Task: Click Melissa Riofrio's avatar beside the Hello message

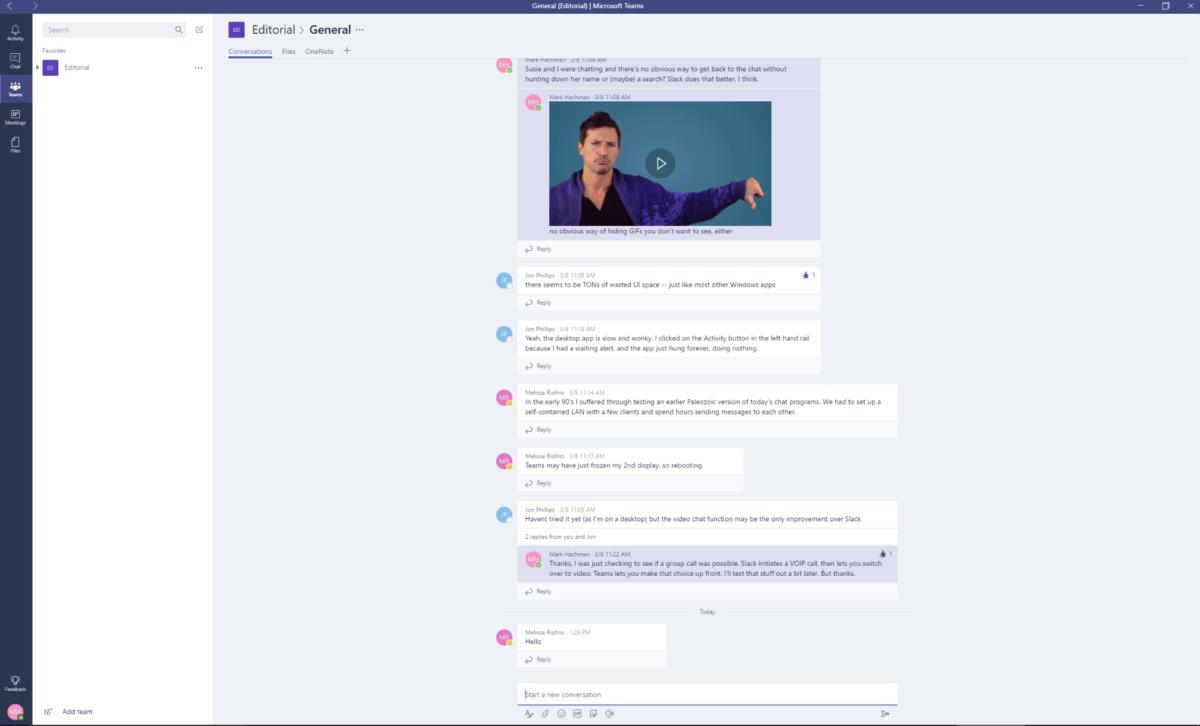Action: [504, 638]
